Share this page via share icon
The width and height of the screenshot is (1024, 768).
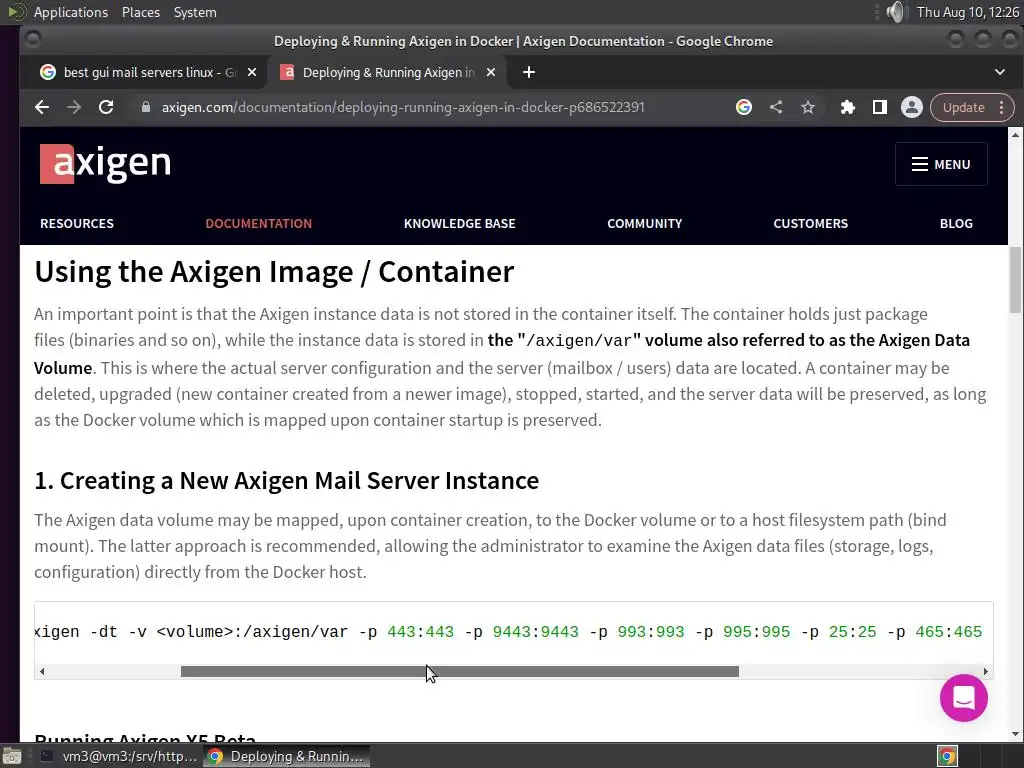point(776,107)
